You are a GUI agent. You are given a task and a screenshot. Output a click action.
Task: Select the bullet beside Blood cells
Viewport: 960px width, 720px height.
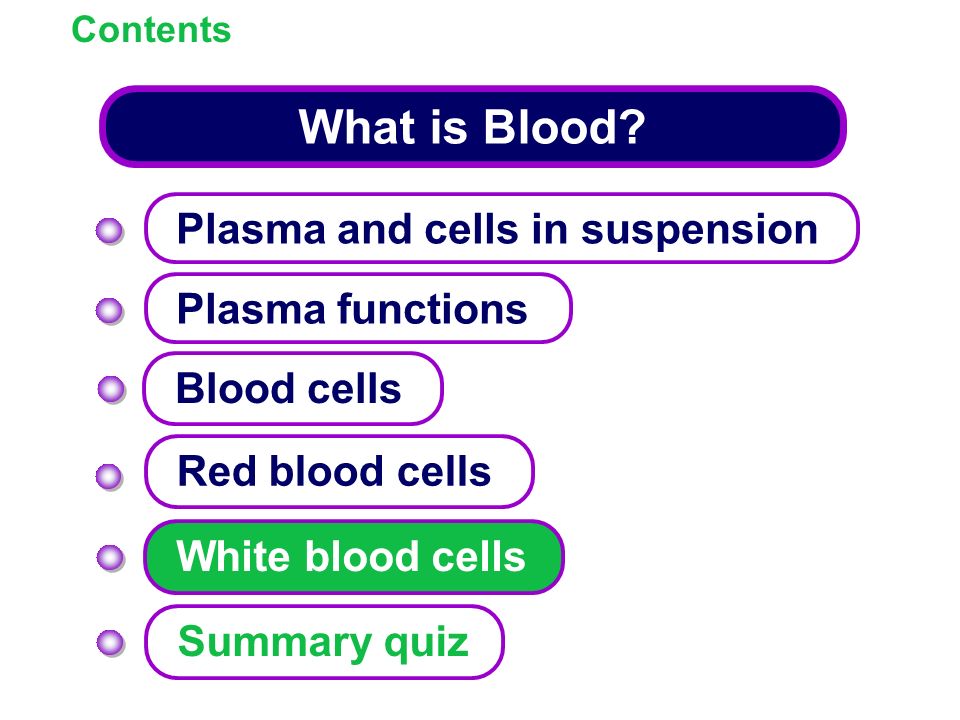(x=111, y=389)
